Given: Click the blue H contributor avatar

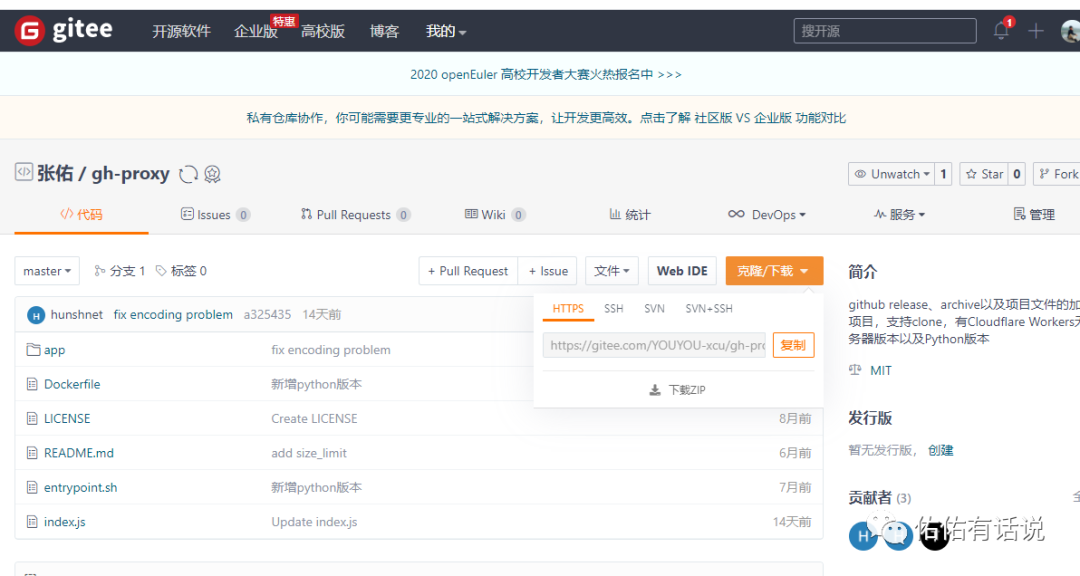Looking at the screenshot, I should [x=862, y=535].
